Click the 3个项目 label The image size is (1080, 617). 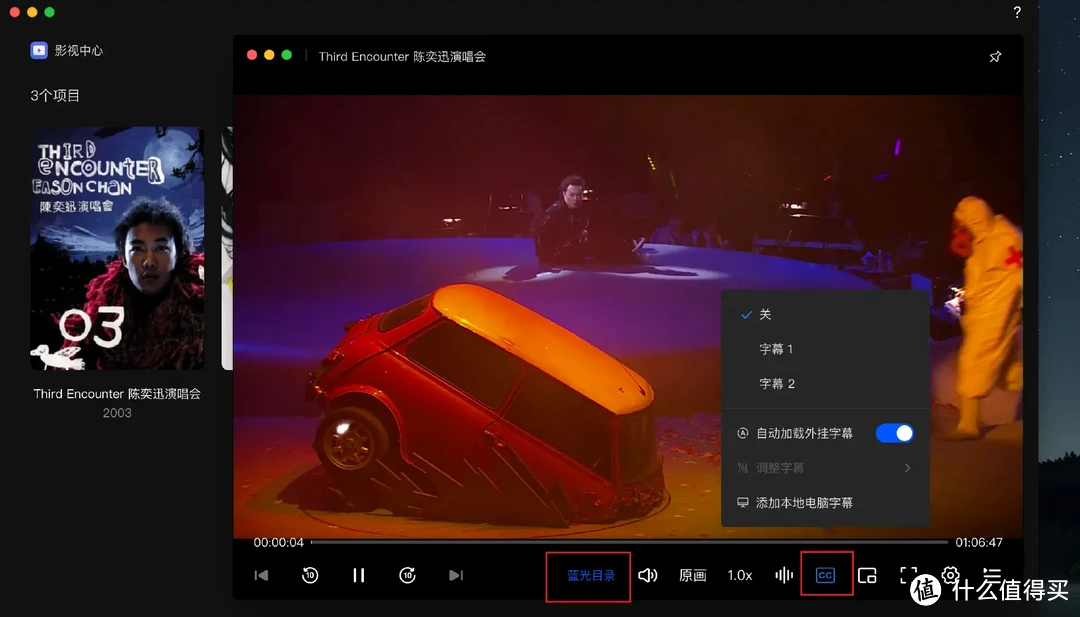point(55,96)
